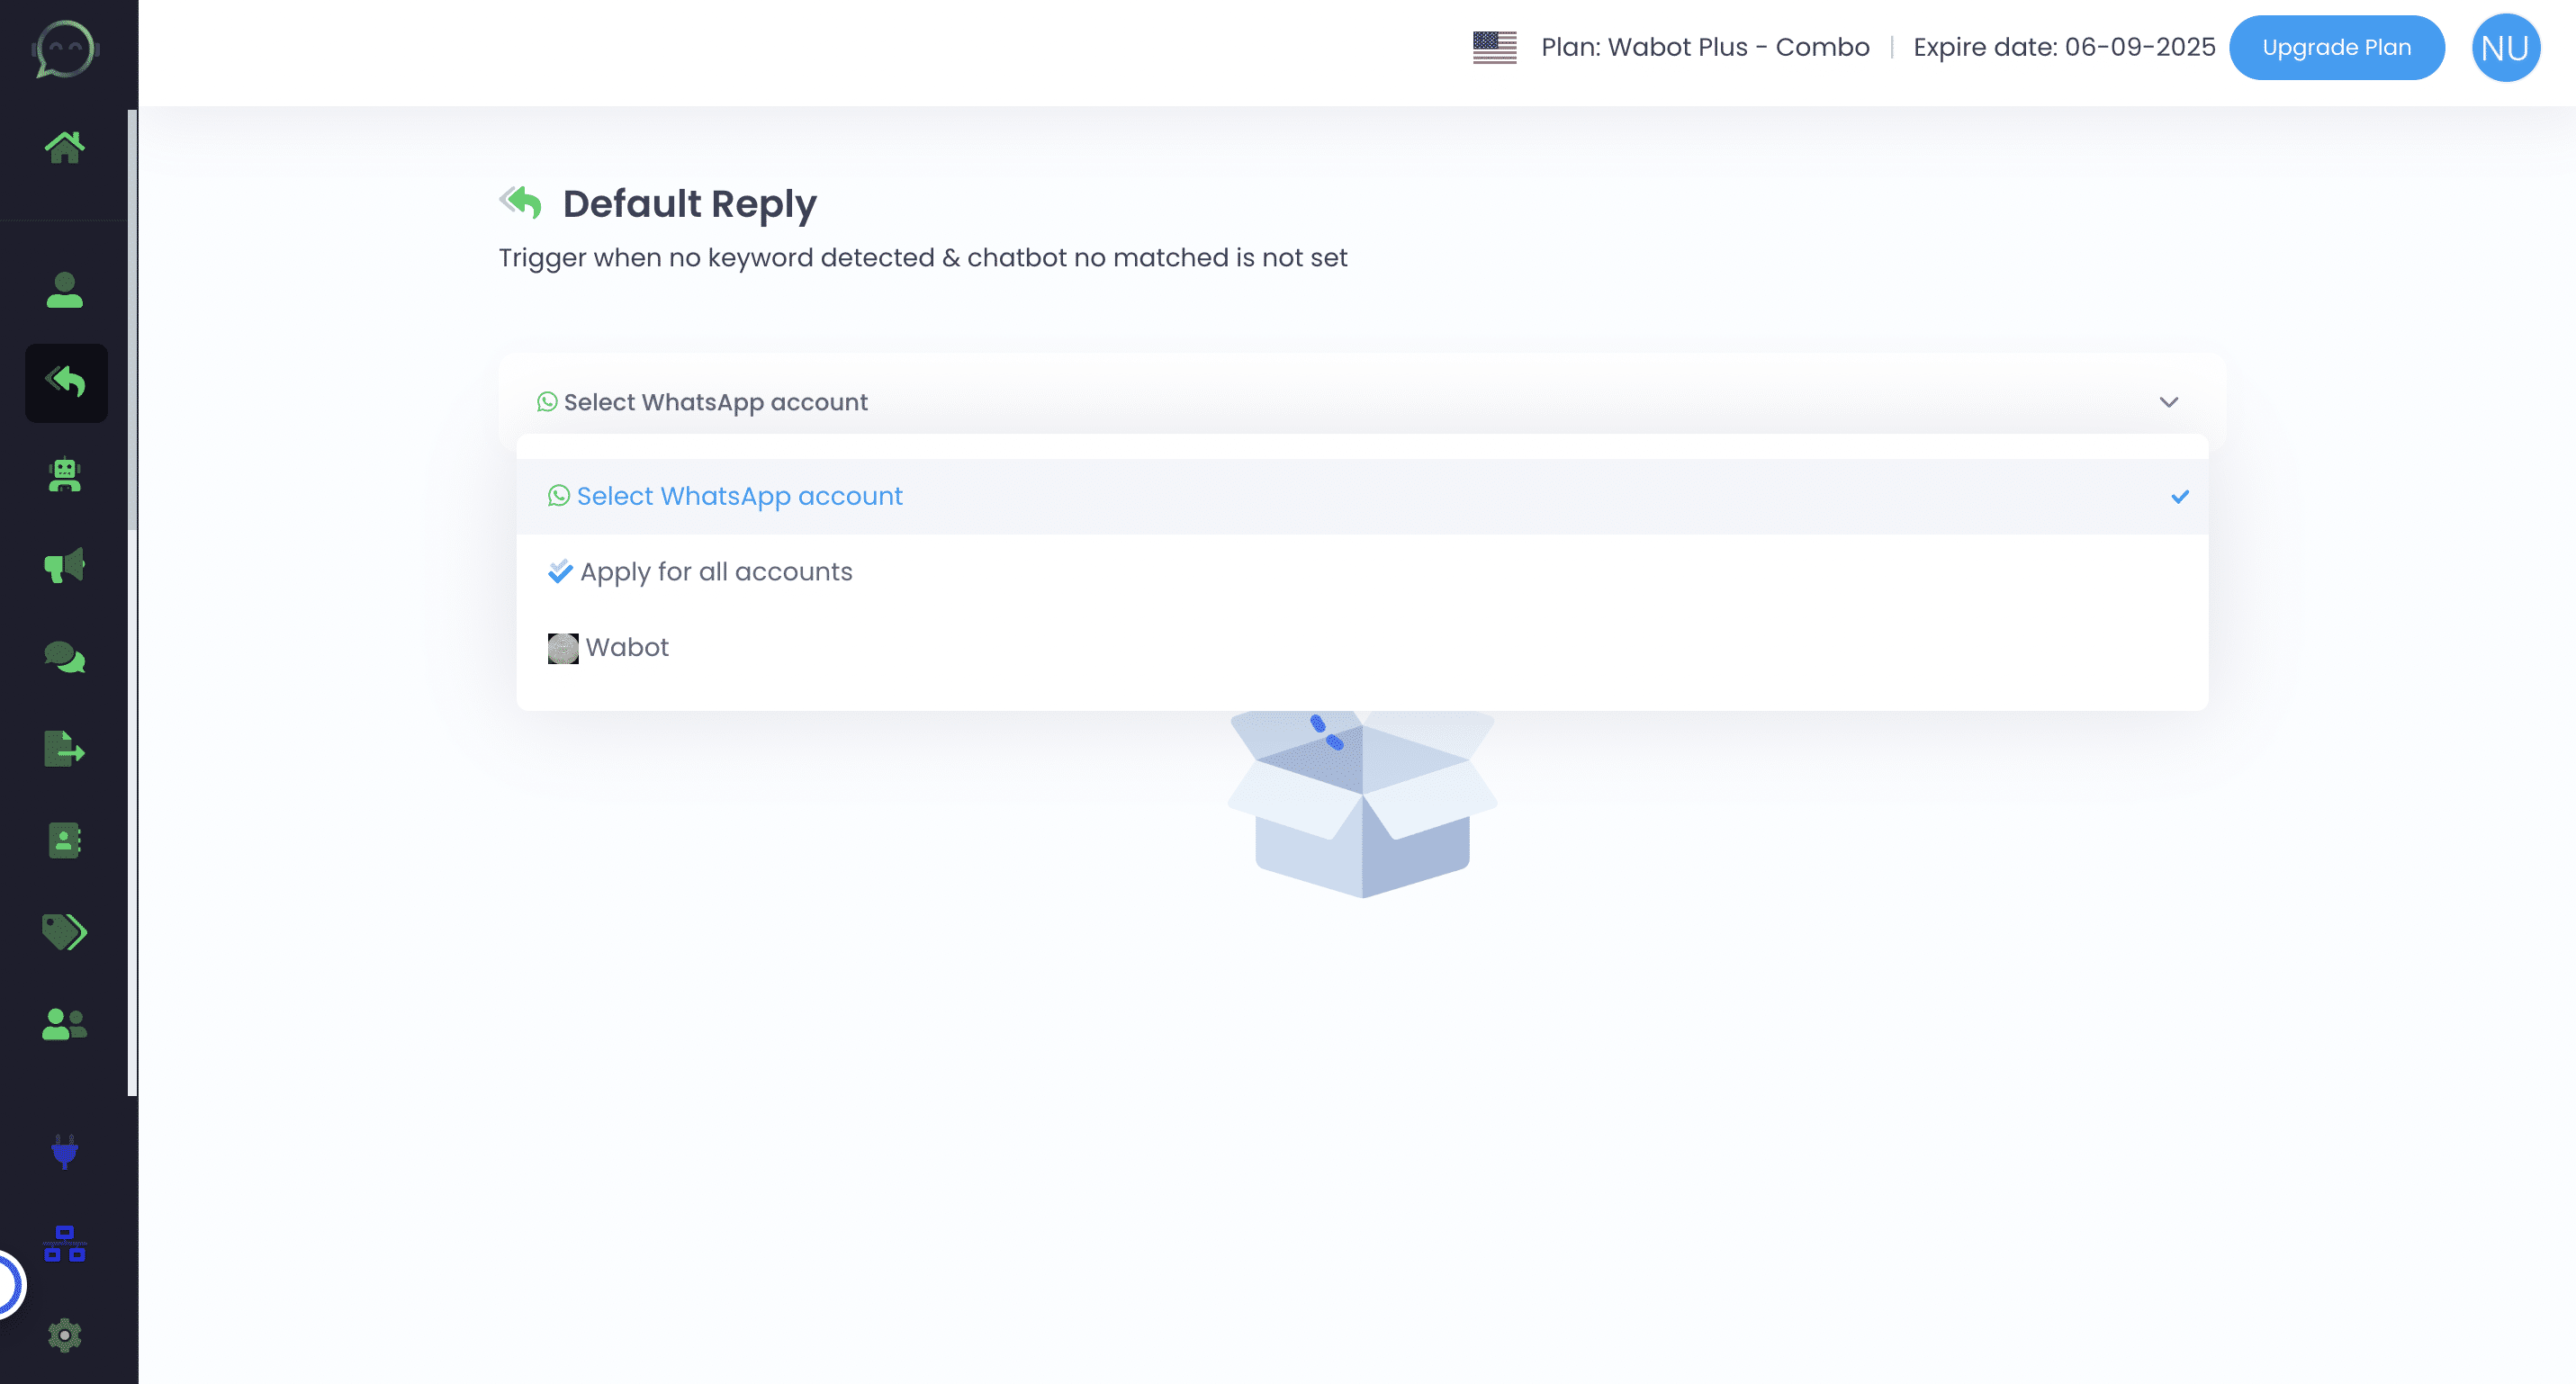Expand the Select WhatsApp account dropdown chevron
Image resolution: width=2576 pixels, height=1384 pixels.
pos(2168,402)
